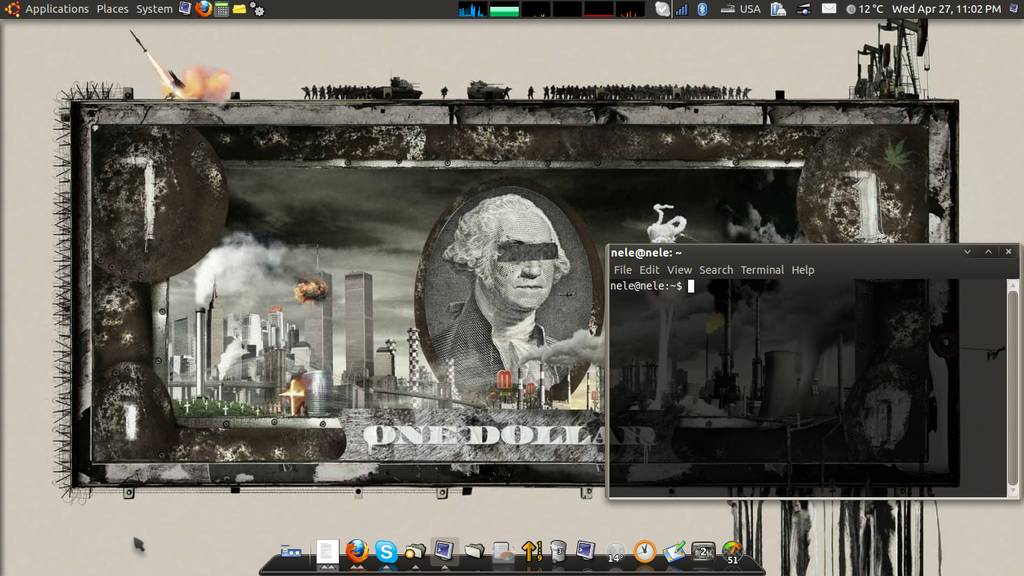This screenshot has width=1024, height=576.
Task: Open the terminal View menu
Action: [679, 270]
